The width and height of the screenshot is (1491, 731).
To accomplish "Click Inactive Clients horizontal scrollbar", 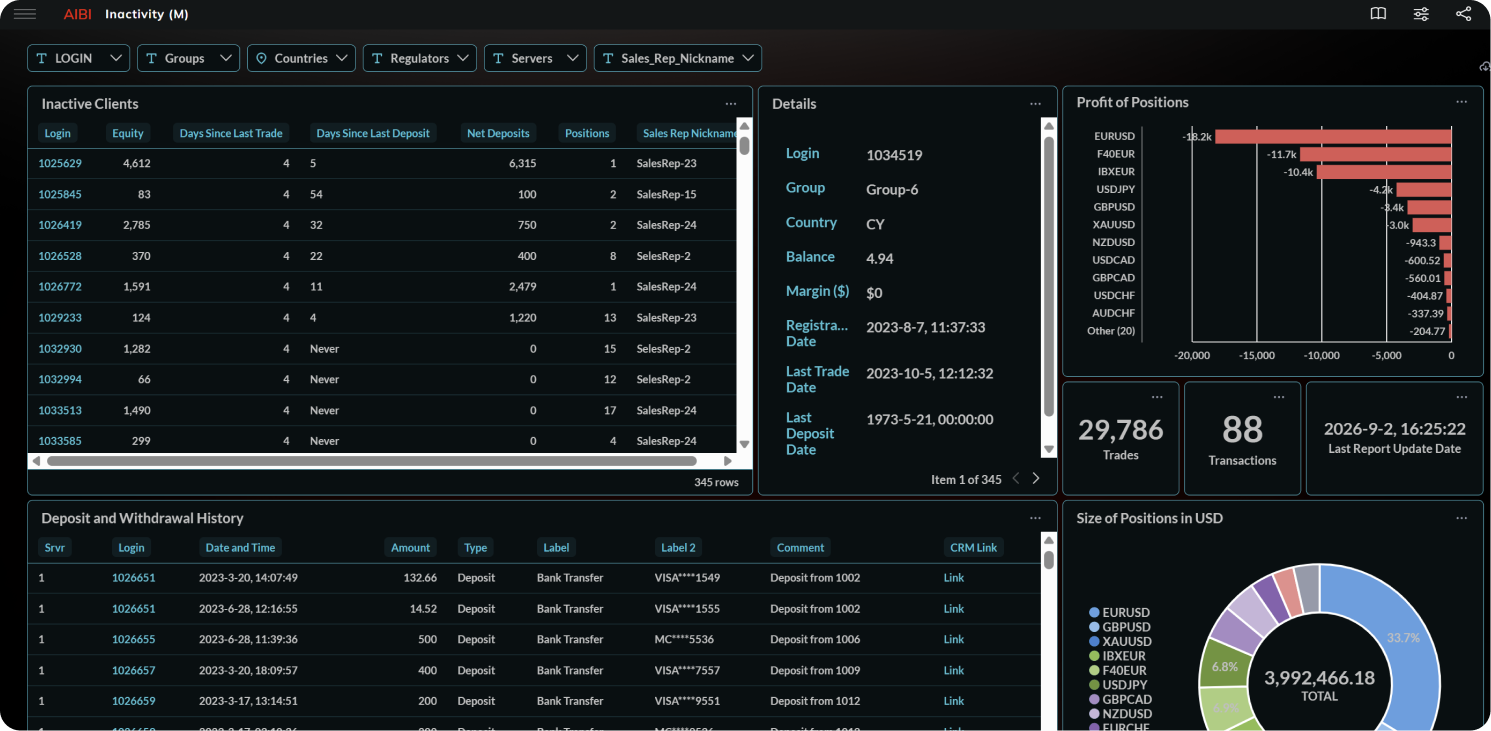I will click(371, 461).
